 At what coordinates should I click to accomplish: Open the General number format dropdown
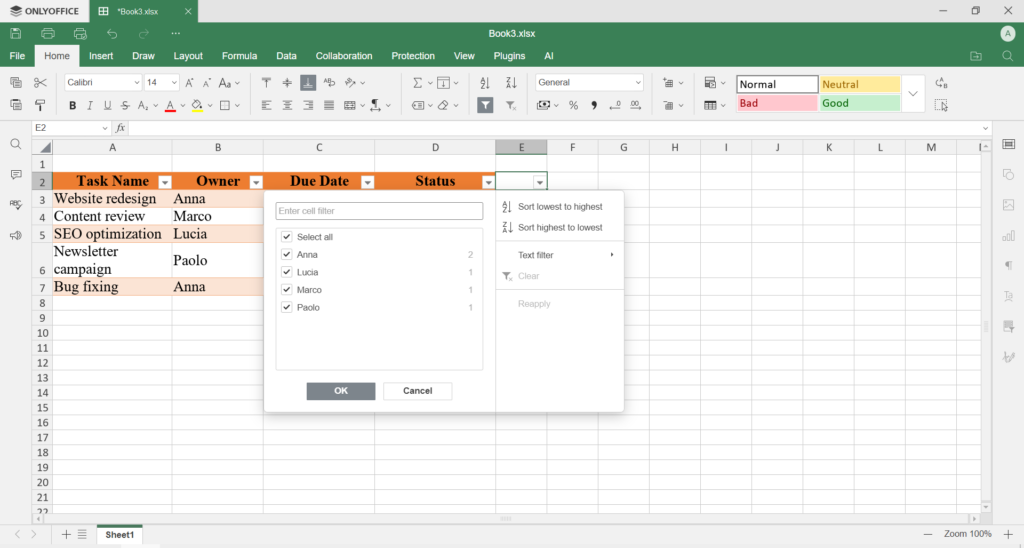[638, 82]
